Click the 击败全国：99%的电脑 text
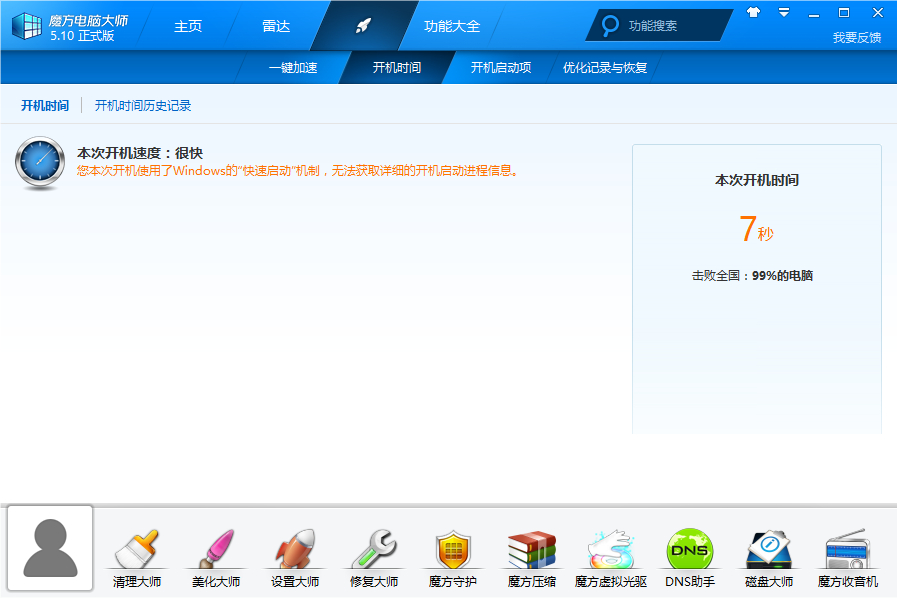This screenshot has width=897, height=598. coord(752,276)
